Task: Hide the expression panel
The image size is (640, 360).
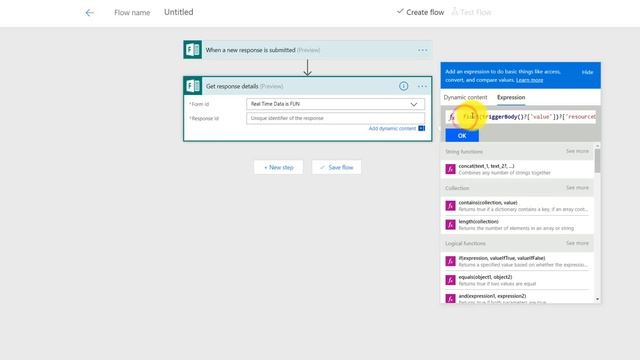Action: pyautogui.click(x=587, y=72)
